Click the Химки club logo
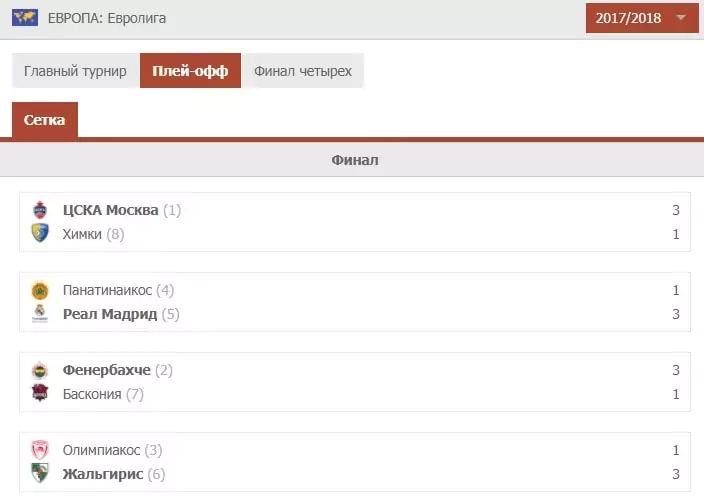Viewport: 704px width, 499px height. [x=40, y=234]
